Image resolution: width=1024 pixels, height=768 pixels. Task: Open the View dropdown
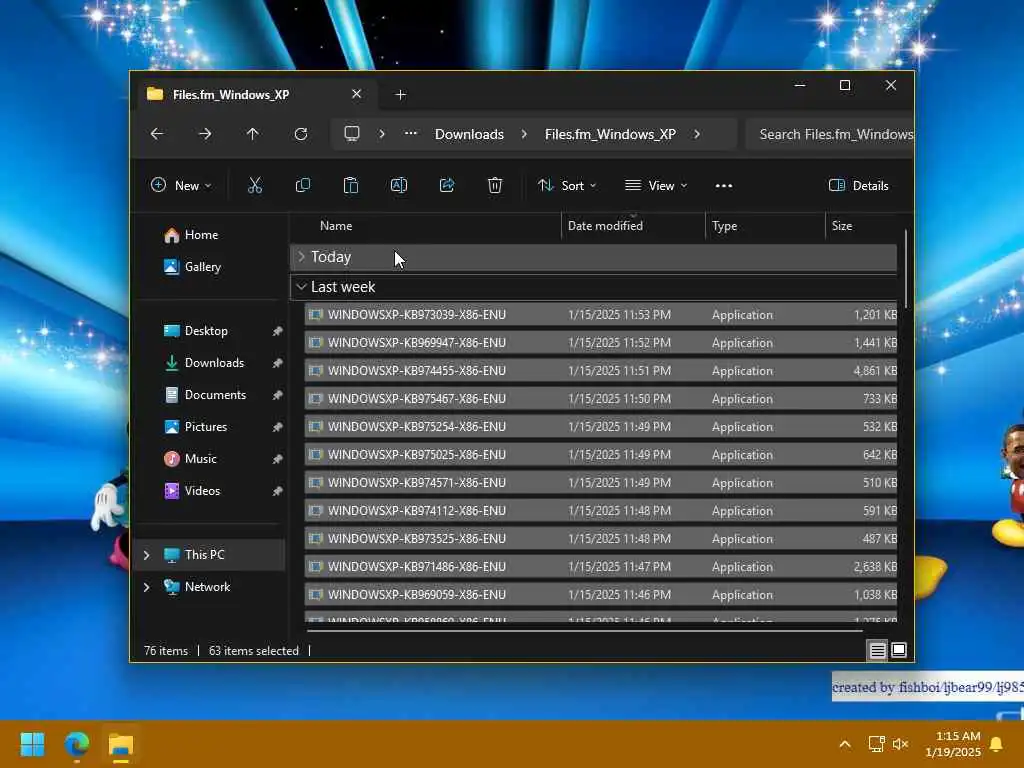point(656,185)
